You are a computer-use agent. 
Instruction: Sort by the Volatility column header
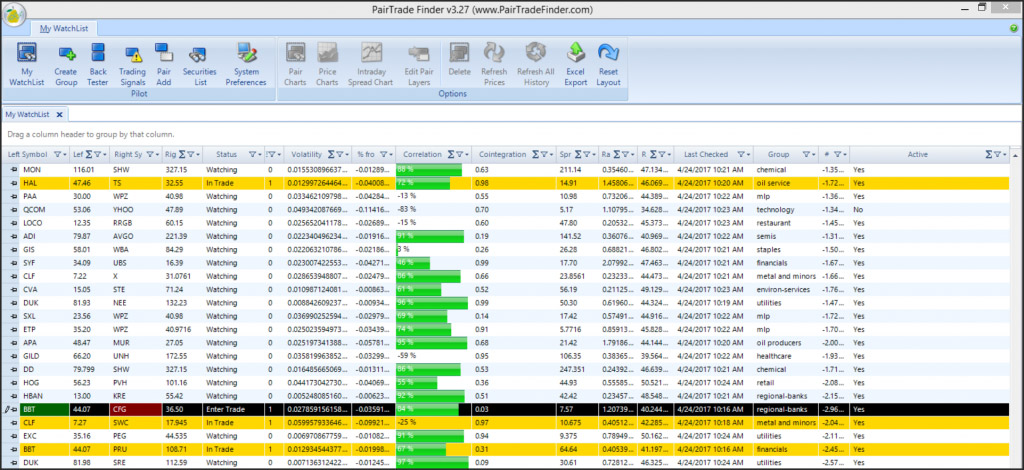click(x=306, y=155)
